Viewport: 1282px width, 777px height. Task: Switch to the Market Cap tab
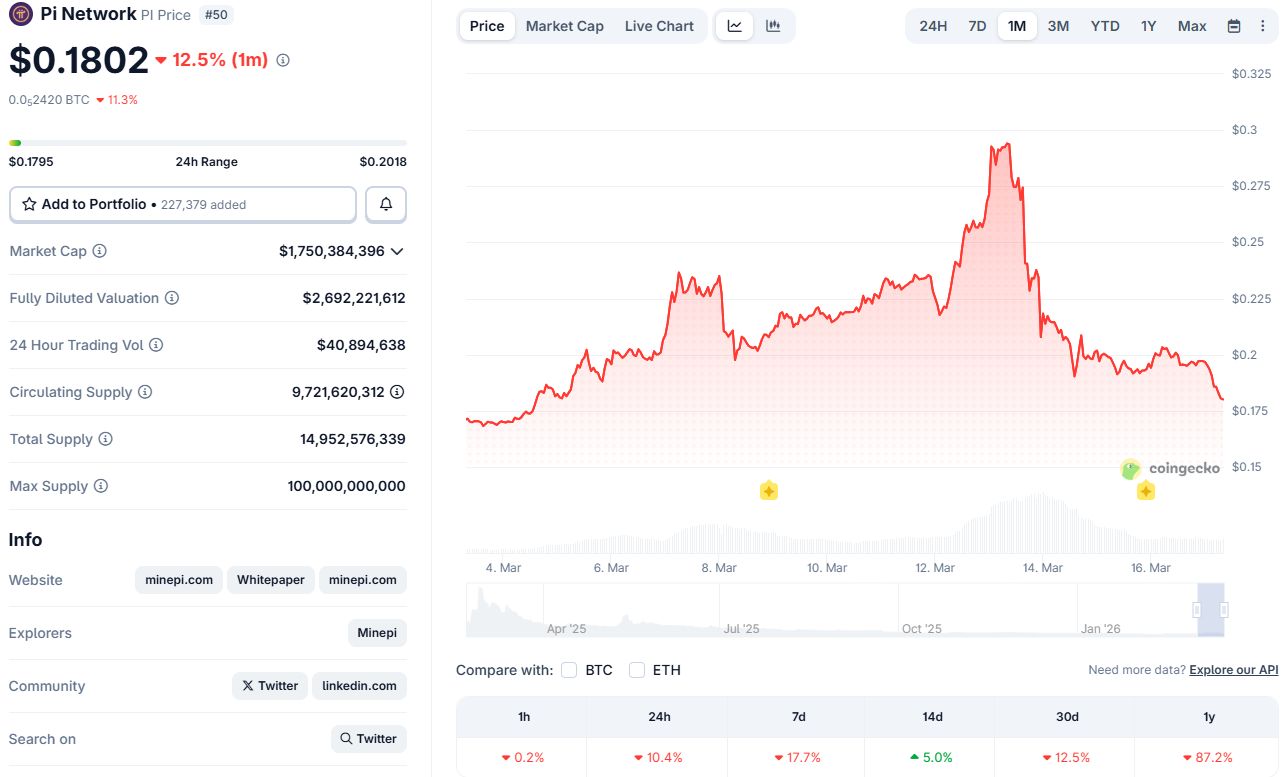[564, 26]
